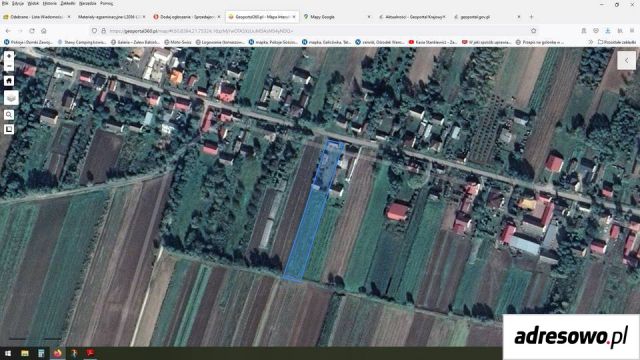
Task: Open the Pokoje Domki bookmark
Action: pos(28,42)
